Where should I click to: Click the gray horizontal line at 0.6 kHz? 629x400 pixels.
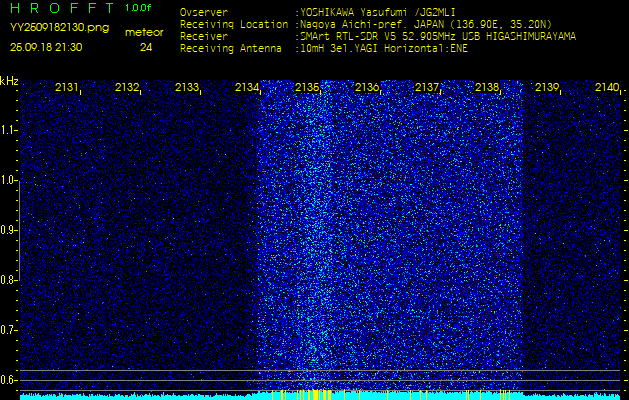pyautogui.click(x=320, y=380)
